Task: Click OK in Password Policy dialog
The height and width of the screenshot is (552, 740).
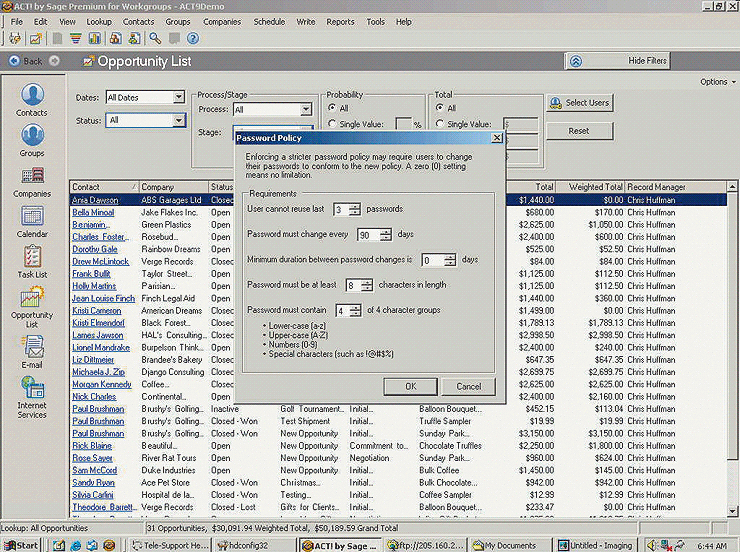Action: pyautogui.click(x=411, y=386)
